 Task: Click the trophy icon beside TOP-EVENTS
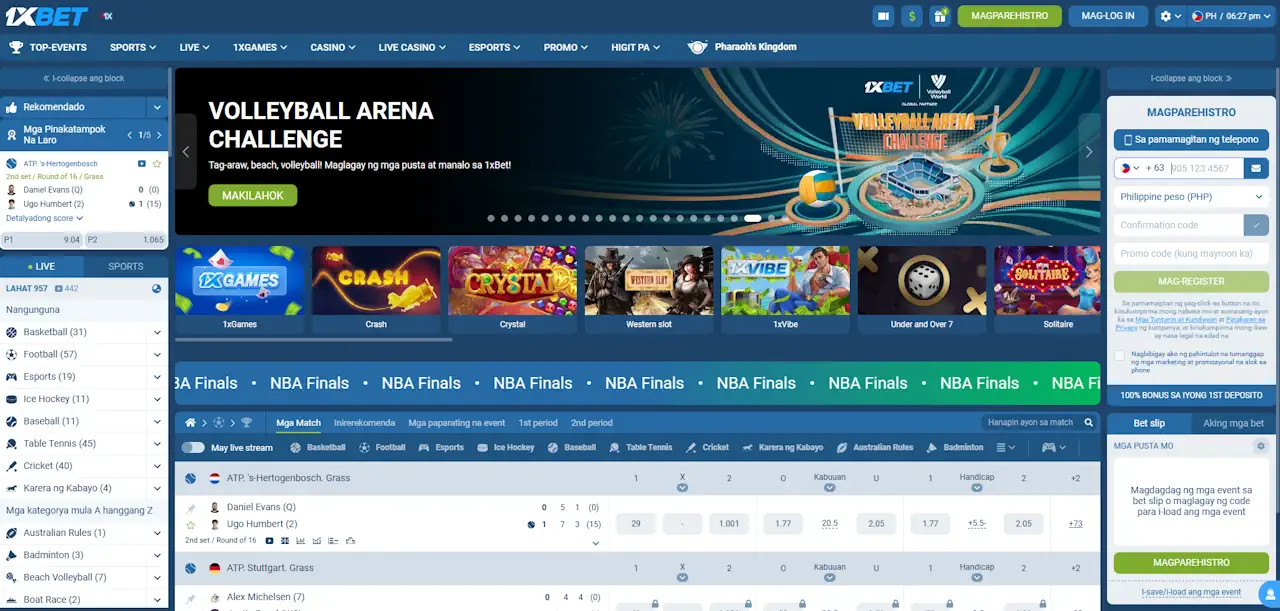16,47
